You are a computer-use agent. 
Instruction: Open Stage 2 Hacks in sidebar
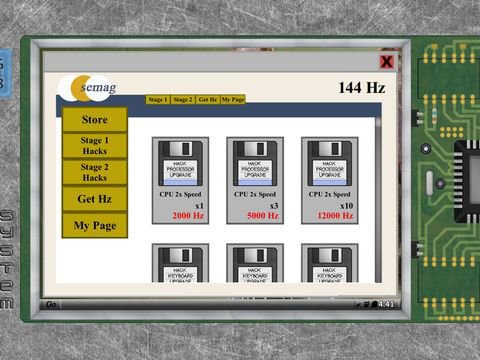tap(95, 172)
